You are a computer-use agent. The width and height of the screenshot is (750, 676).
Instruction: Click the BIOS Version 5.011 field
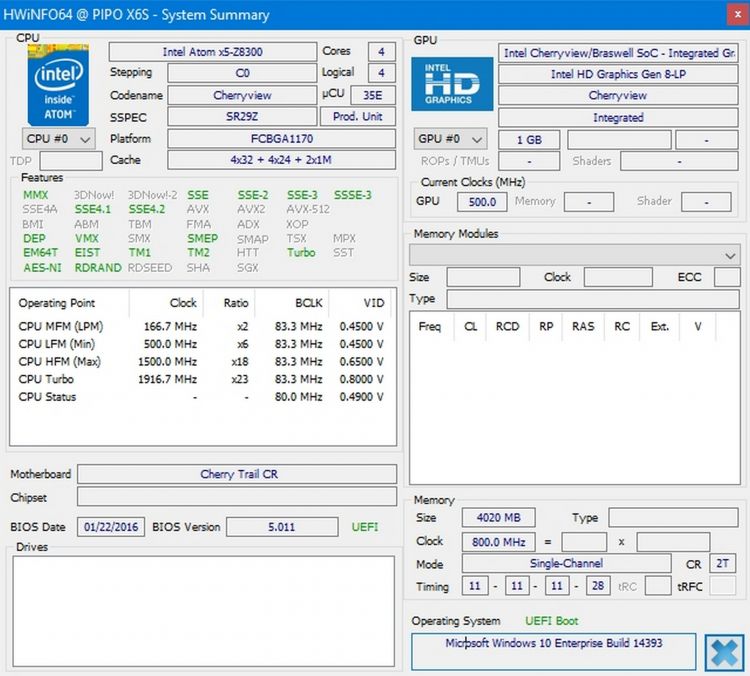coord(281,527)
